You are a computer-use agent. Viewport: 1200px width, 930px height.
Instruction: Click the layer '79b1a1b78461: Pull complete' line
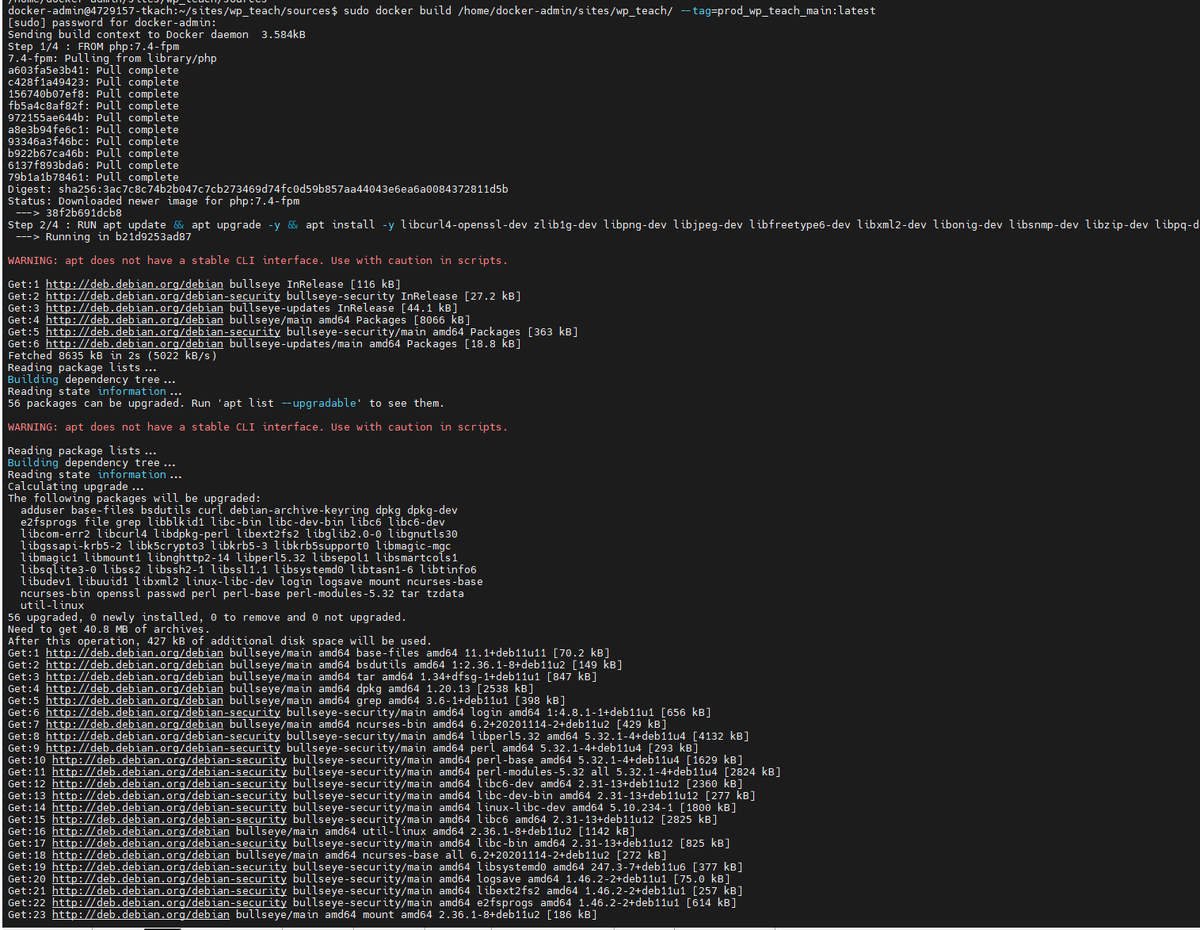[x=93, y=177]
